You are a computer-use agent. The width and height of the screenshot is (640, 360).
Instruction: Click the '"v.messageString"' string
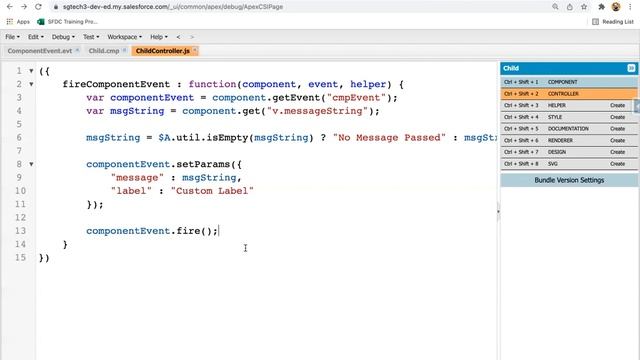click(x=317, y=111)
